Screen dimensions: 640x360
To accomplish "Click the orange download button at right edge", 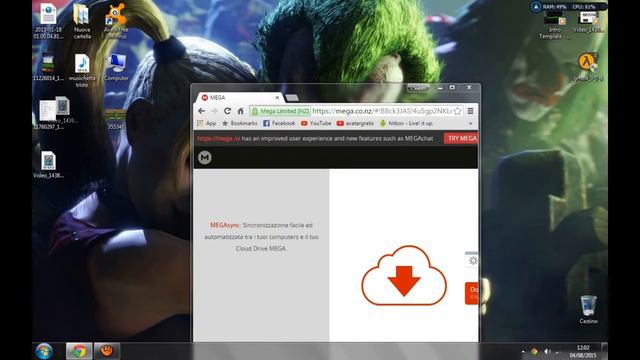I will pos(471,293).
